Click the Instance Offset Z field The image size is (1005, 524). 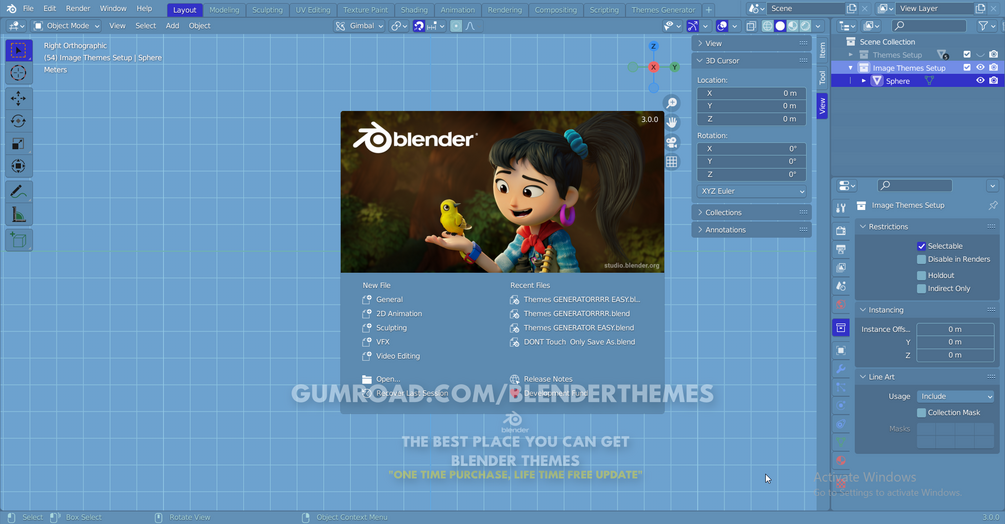956,356
